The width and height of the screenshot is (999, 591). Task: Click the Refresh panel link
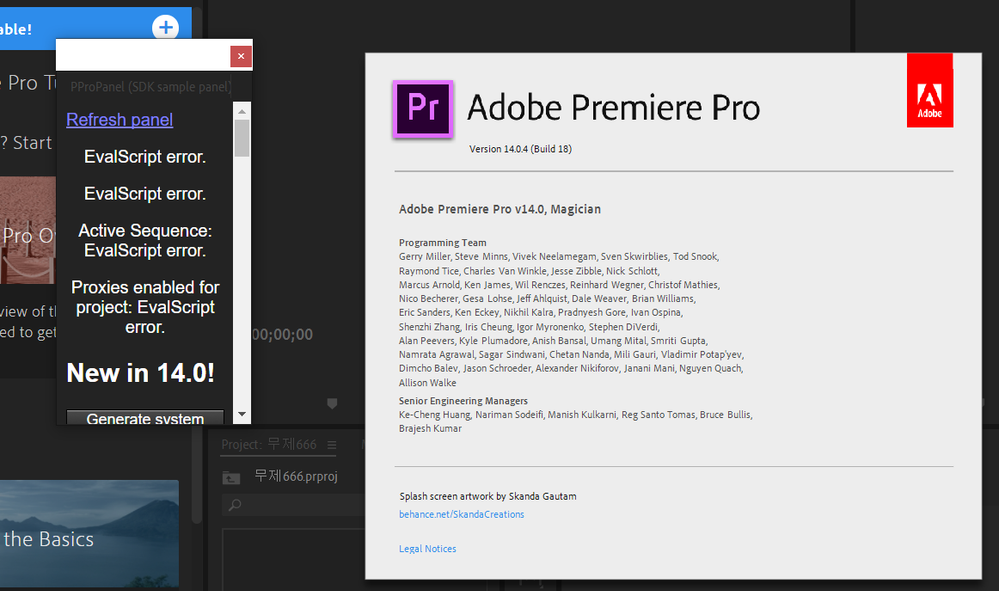pyautogui.click(x=119, y=119)
